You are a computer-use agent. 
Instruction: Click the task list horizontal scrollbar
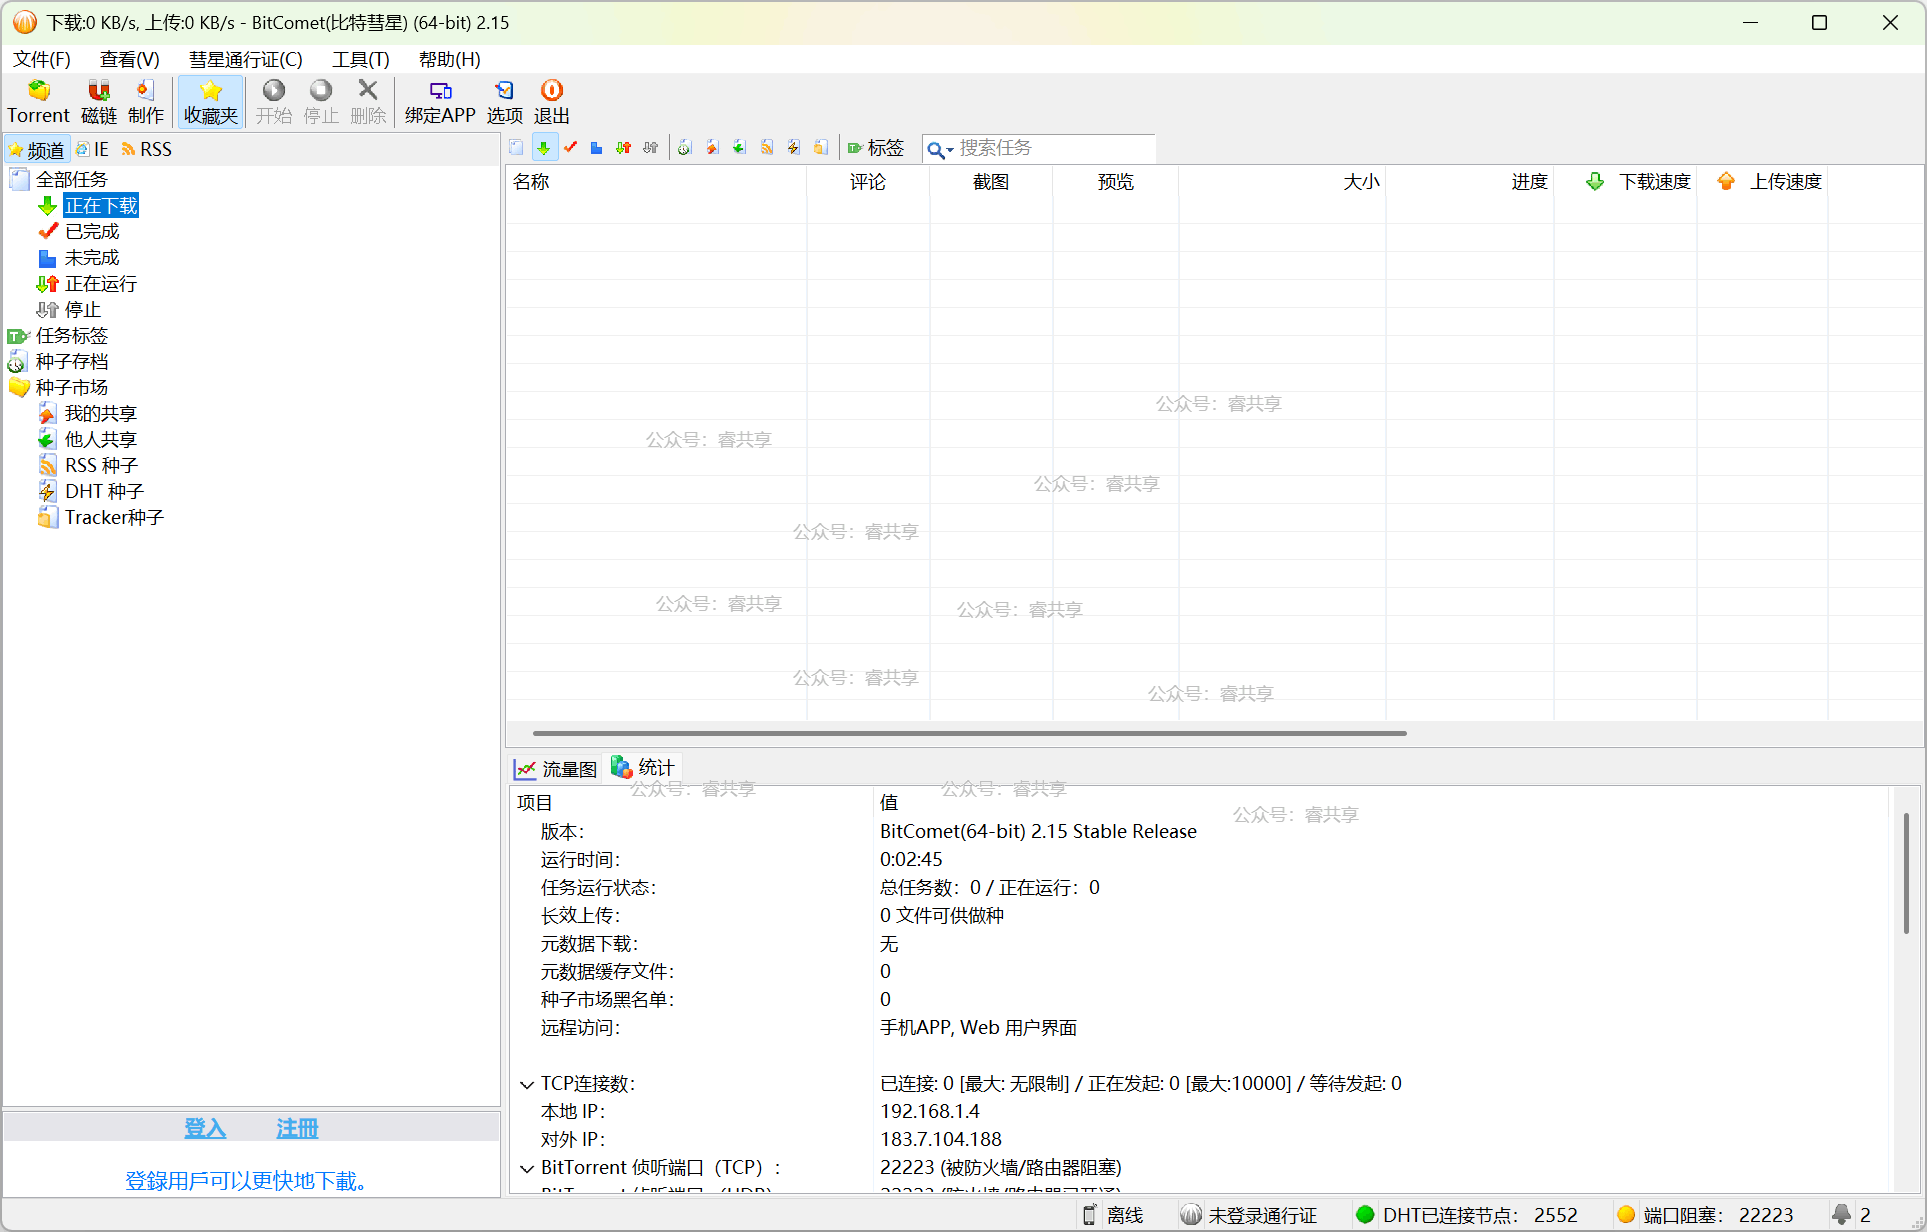pos(970,733)
